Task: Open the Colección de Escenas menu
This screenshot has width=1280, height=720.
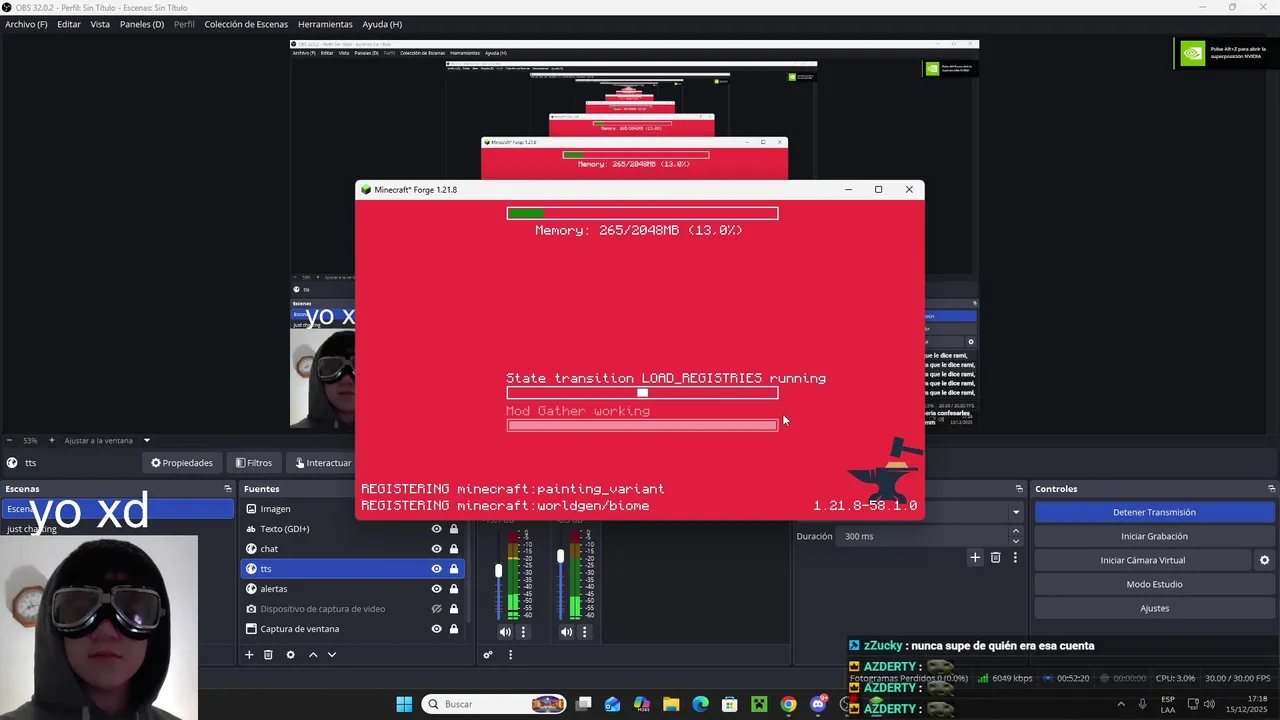Action: [x=246, y=24]
